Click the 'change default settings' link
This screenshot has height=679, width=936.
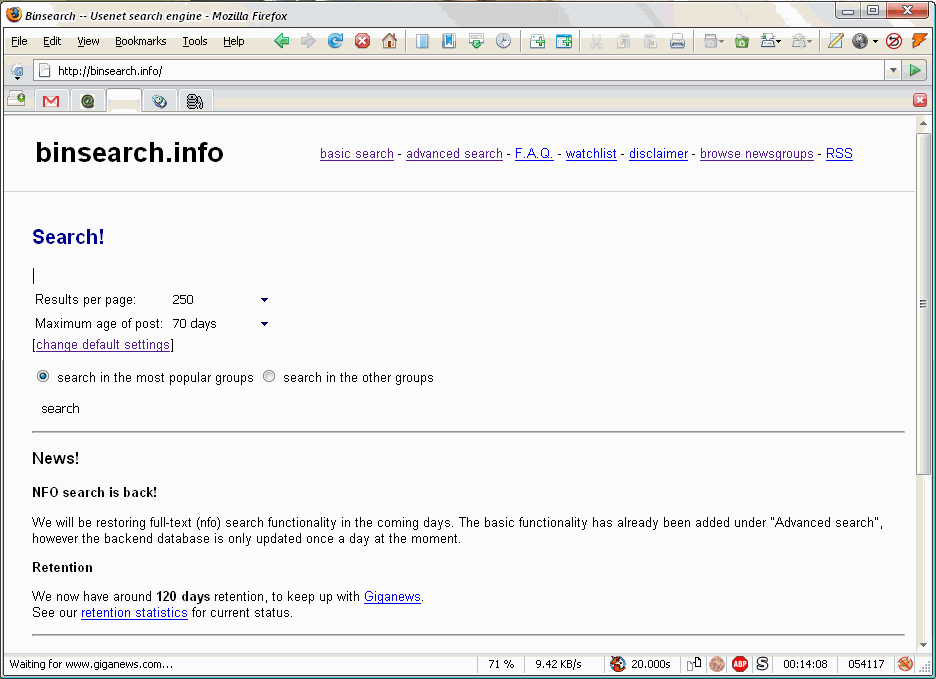(x=103, y=345)
